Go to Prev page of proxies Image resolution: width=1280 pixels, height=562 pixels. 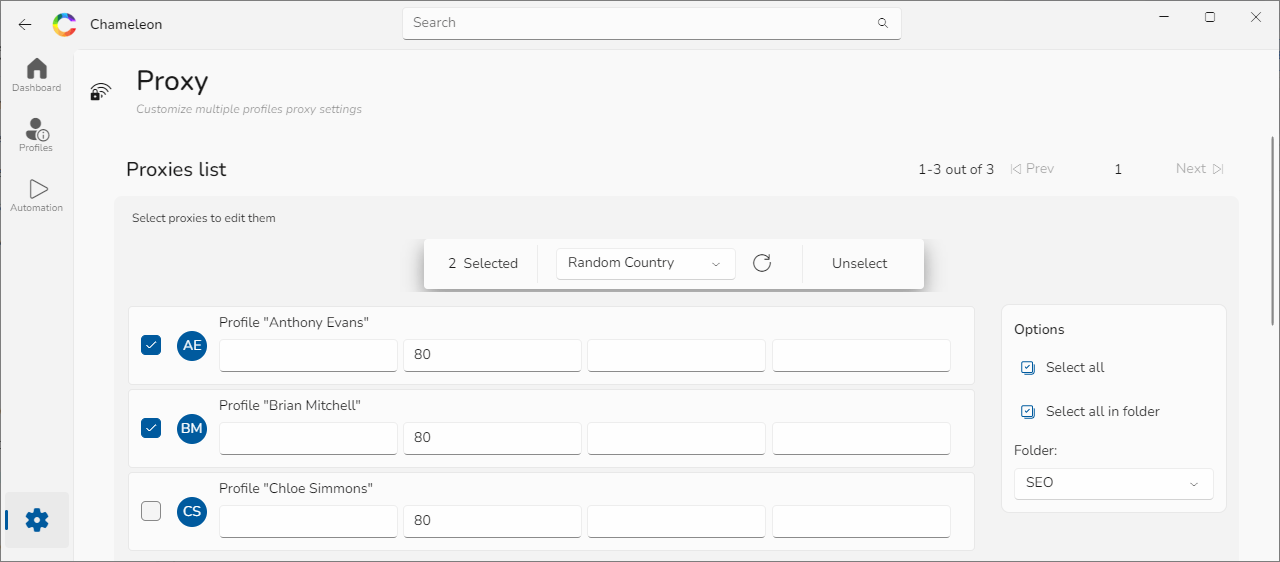click(x=1032, y=169)
